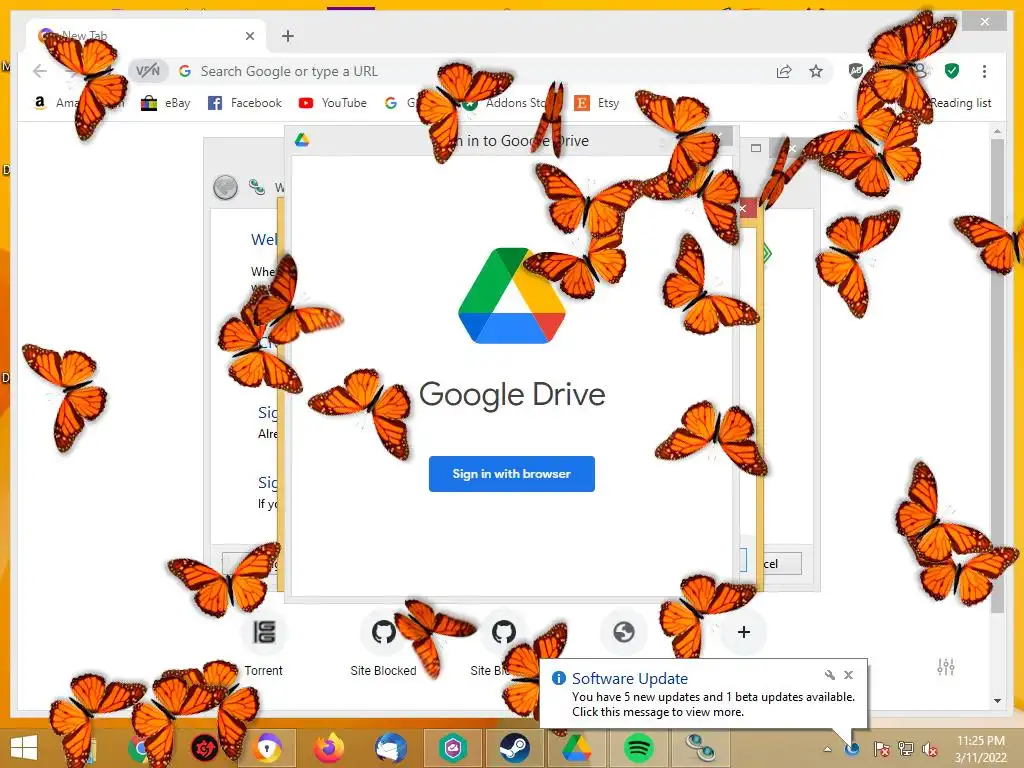Open Spotify from the taskbar
Viewport: 1024px width, 768px height.
point(638,748)
